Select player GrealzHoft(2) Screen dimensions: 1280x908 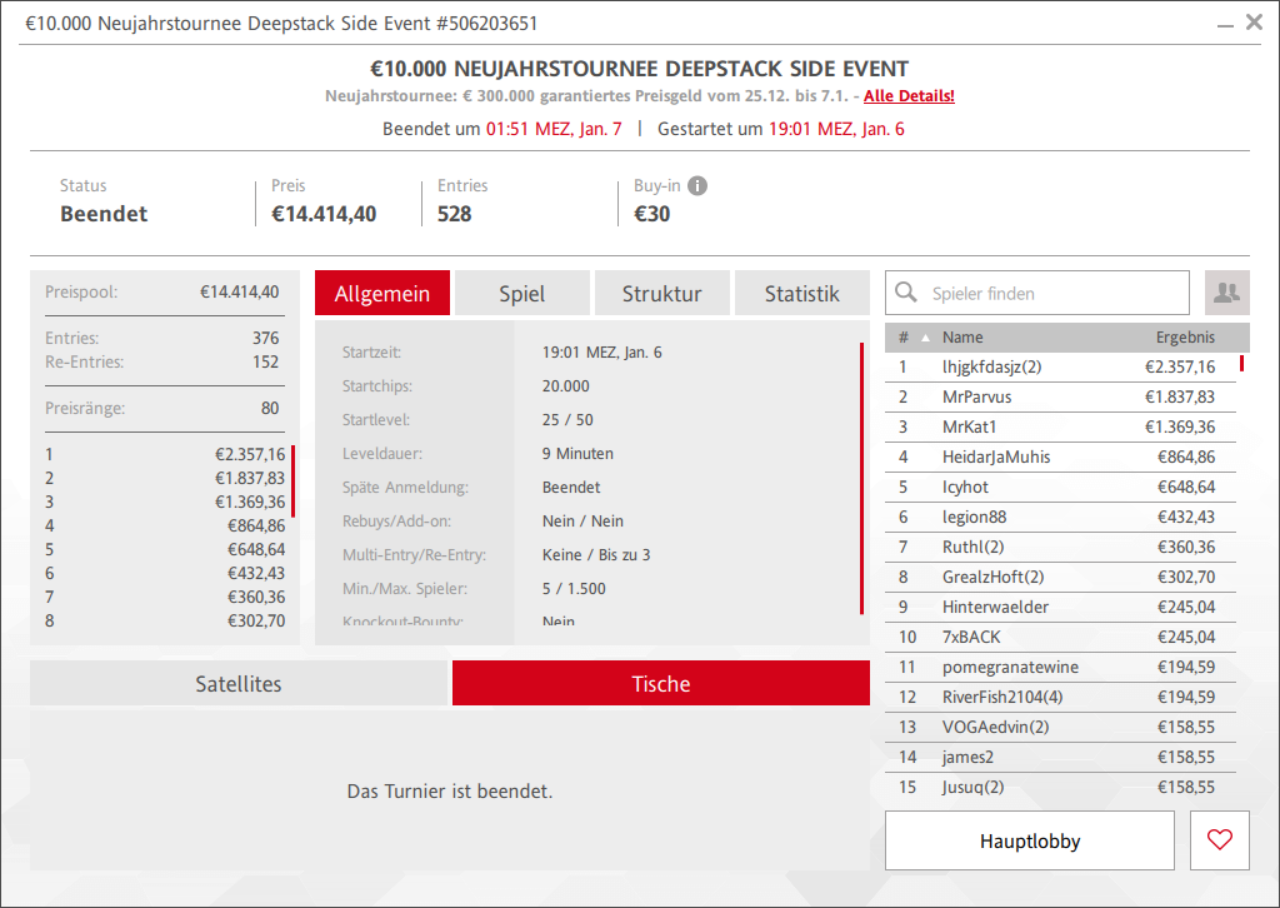tap(1060, 577)
